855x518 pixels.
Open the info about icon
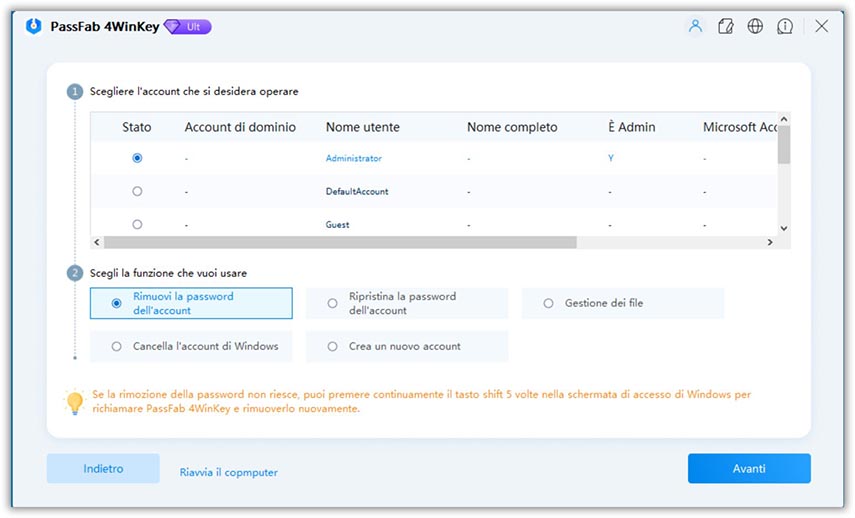(785, 26)
